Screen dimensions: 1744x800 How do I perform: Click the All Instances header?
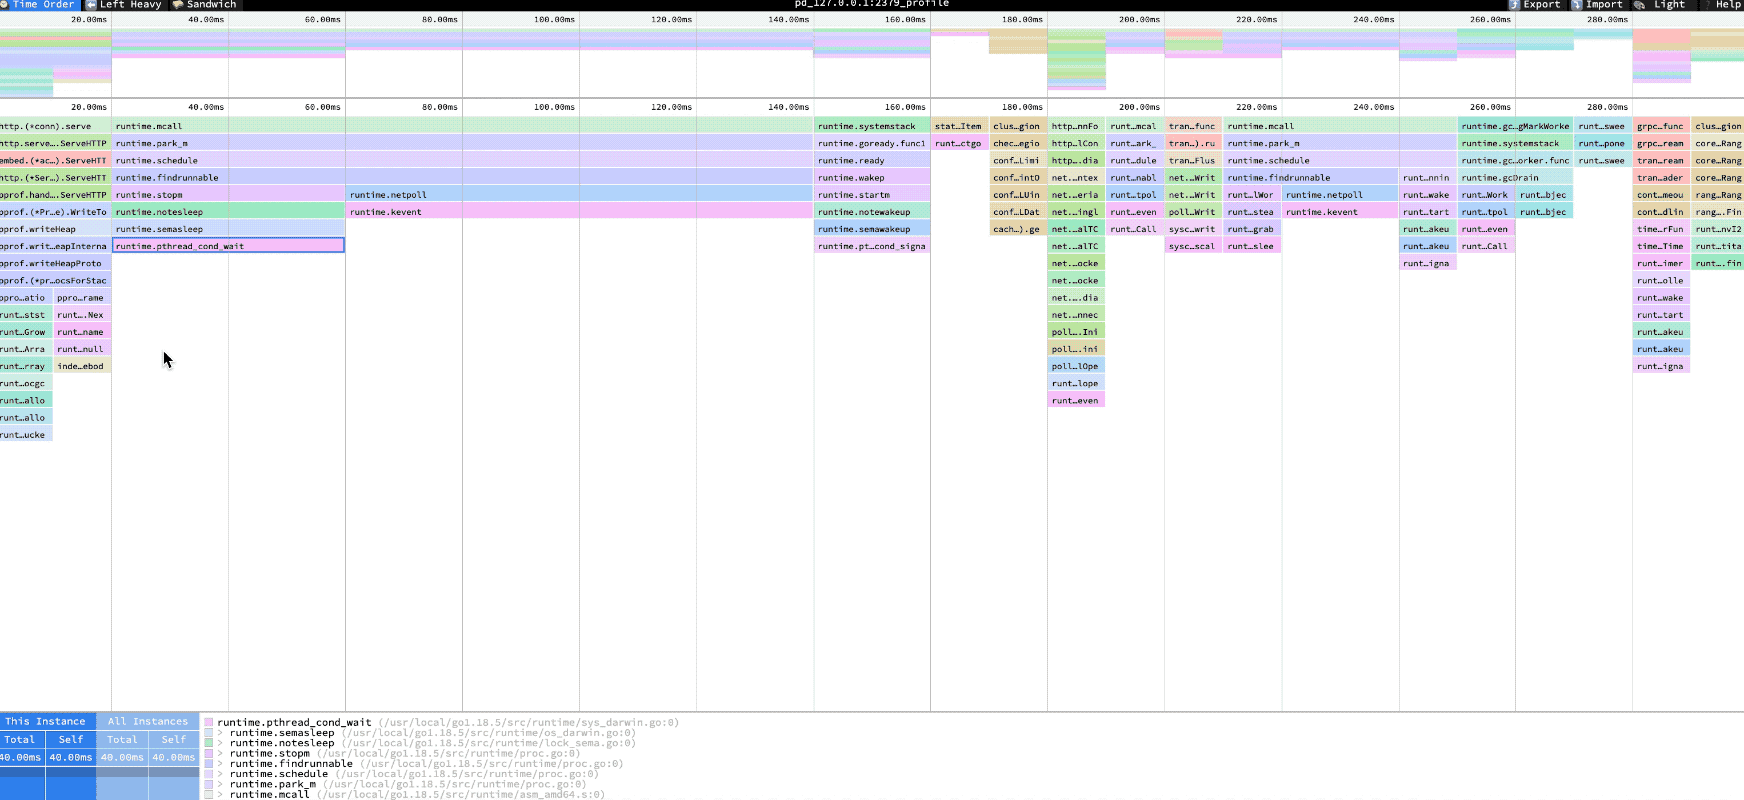coord(148,721)
